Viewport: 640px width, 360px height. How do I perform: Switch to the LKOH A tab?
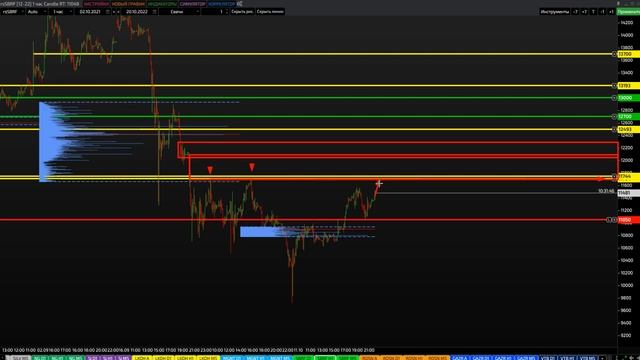(x=142, y=358)
